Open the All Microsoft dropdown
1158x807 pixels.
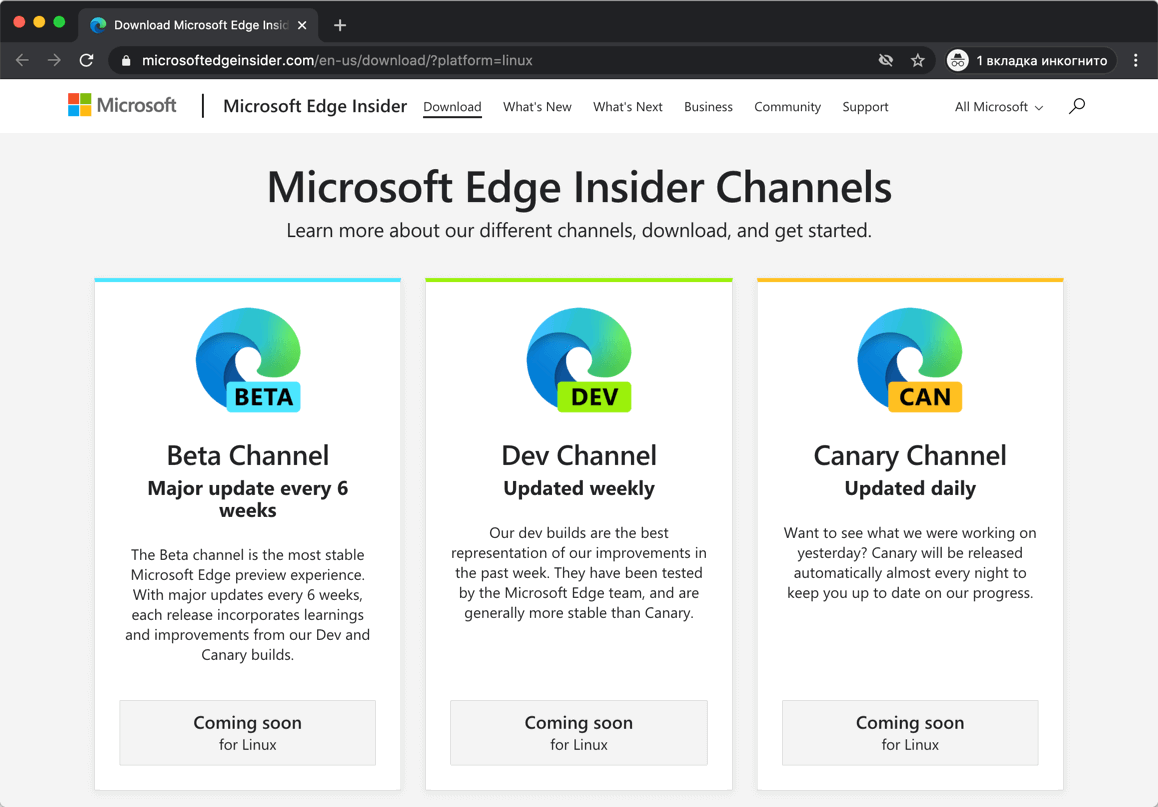coord(997,106)
